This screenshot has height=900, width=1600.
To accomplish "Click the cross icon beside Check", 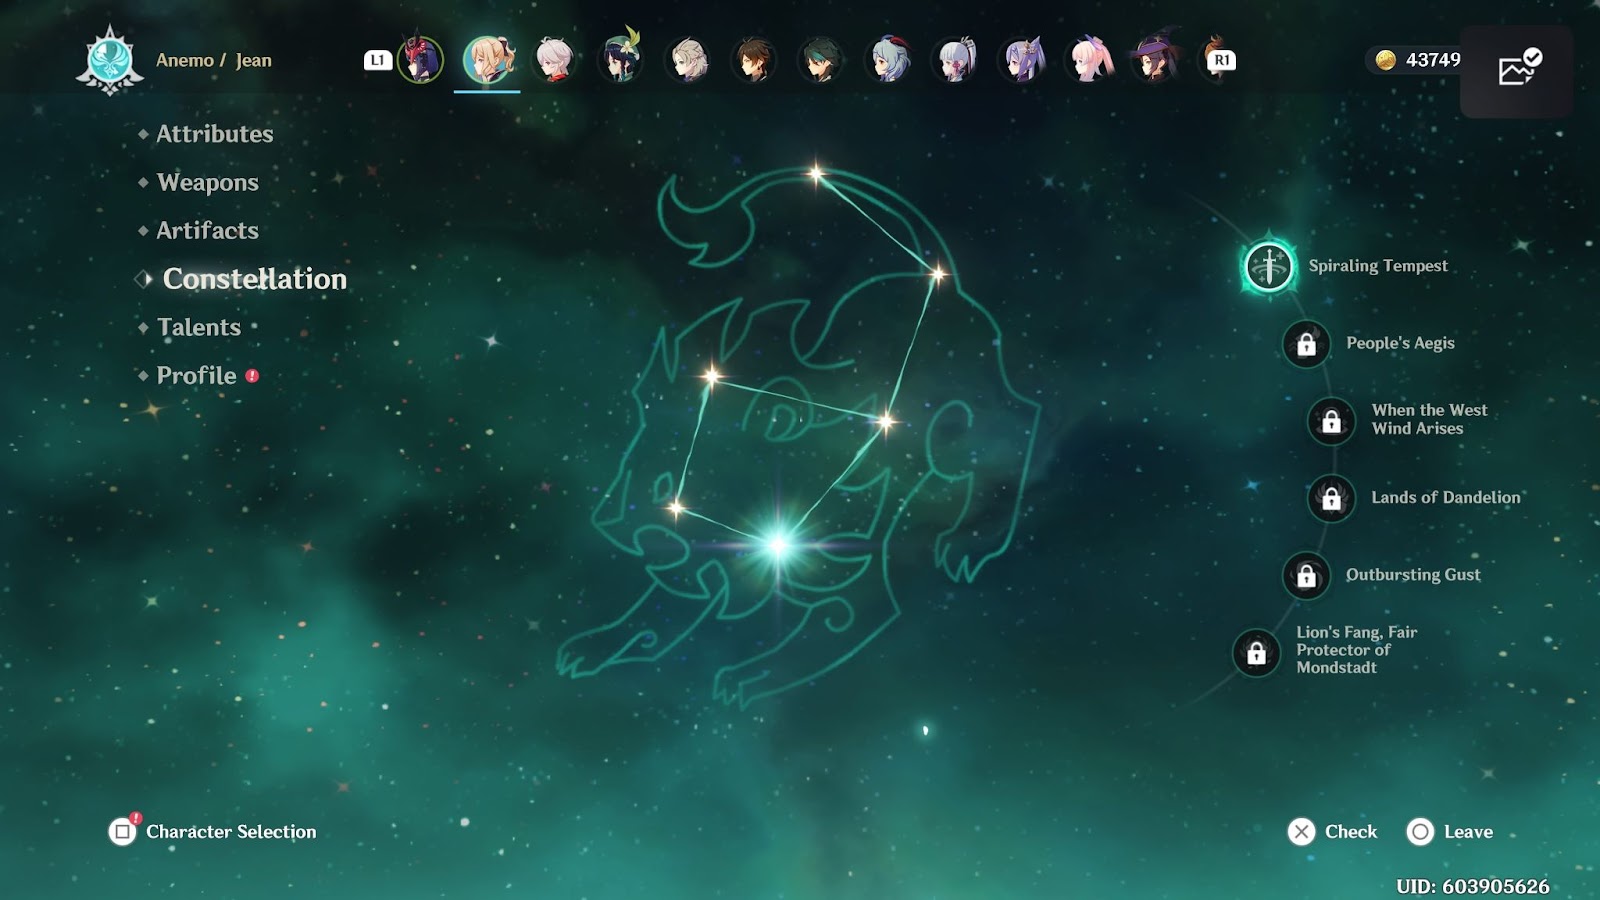I will tap(1301, 832).
